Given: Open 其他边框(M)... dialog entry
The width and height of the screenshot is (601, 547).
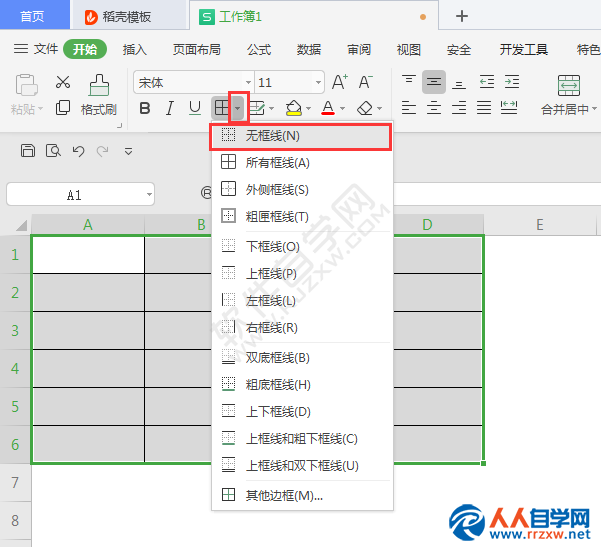Looking at the screenshot, I should pos(302,496).
